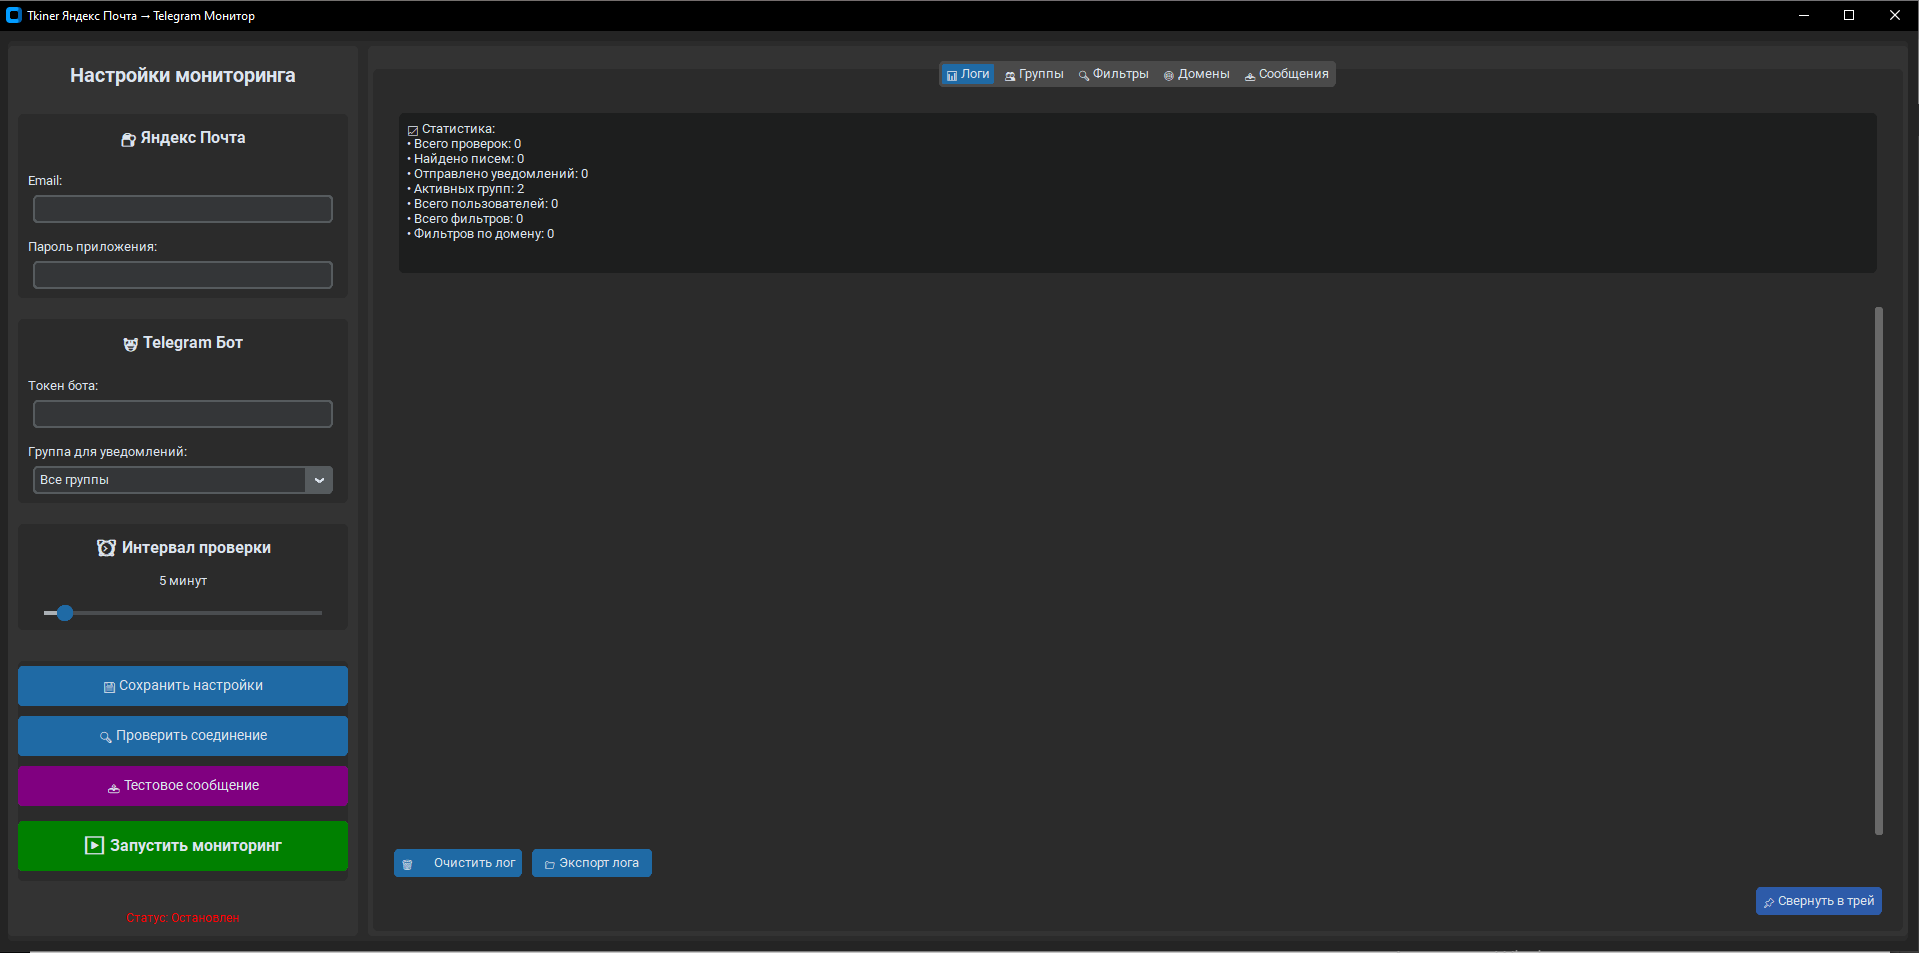Click the trash icon on Очистить лог
This screenshot has width=1919, height=953.
pyautogui.click(x=407, y=864)
